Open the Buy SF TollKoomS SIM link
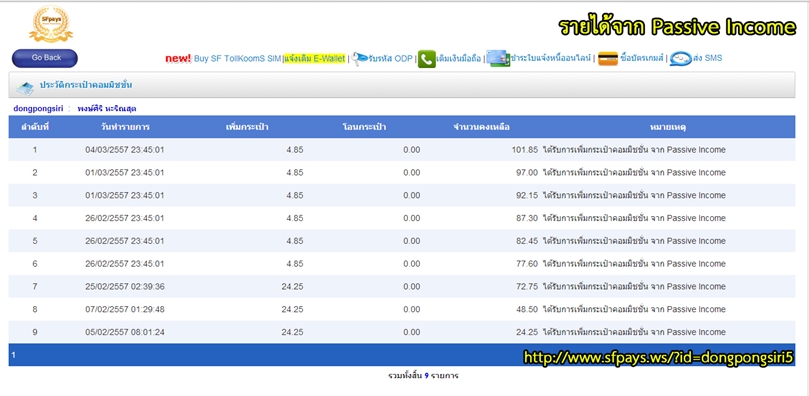 (x=237, y=58)
